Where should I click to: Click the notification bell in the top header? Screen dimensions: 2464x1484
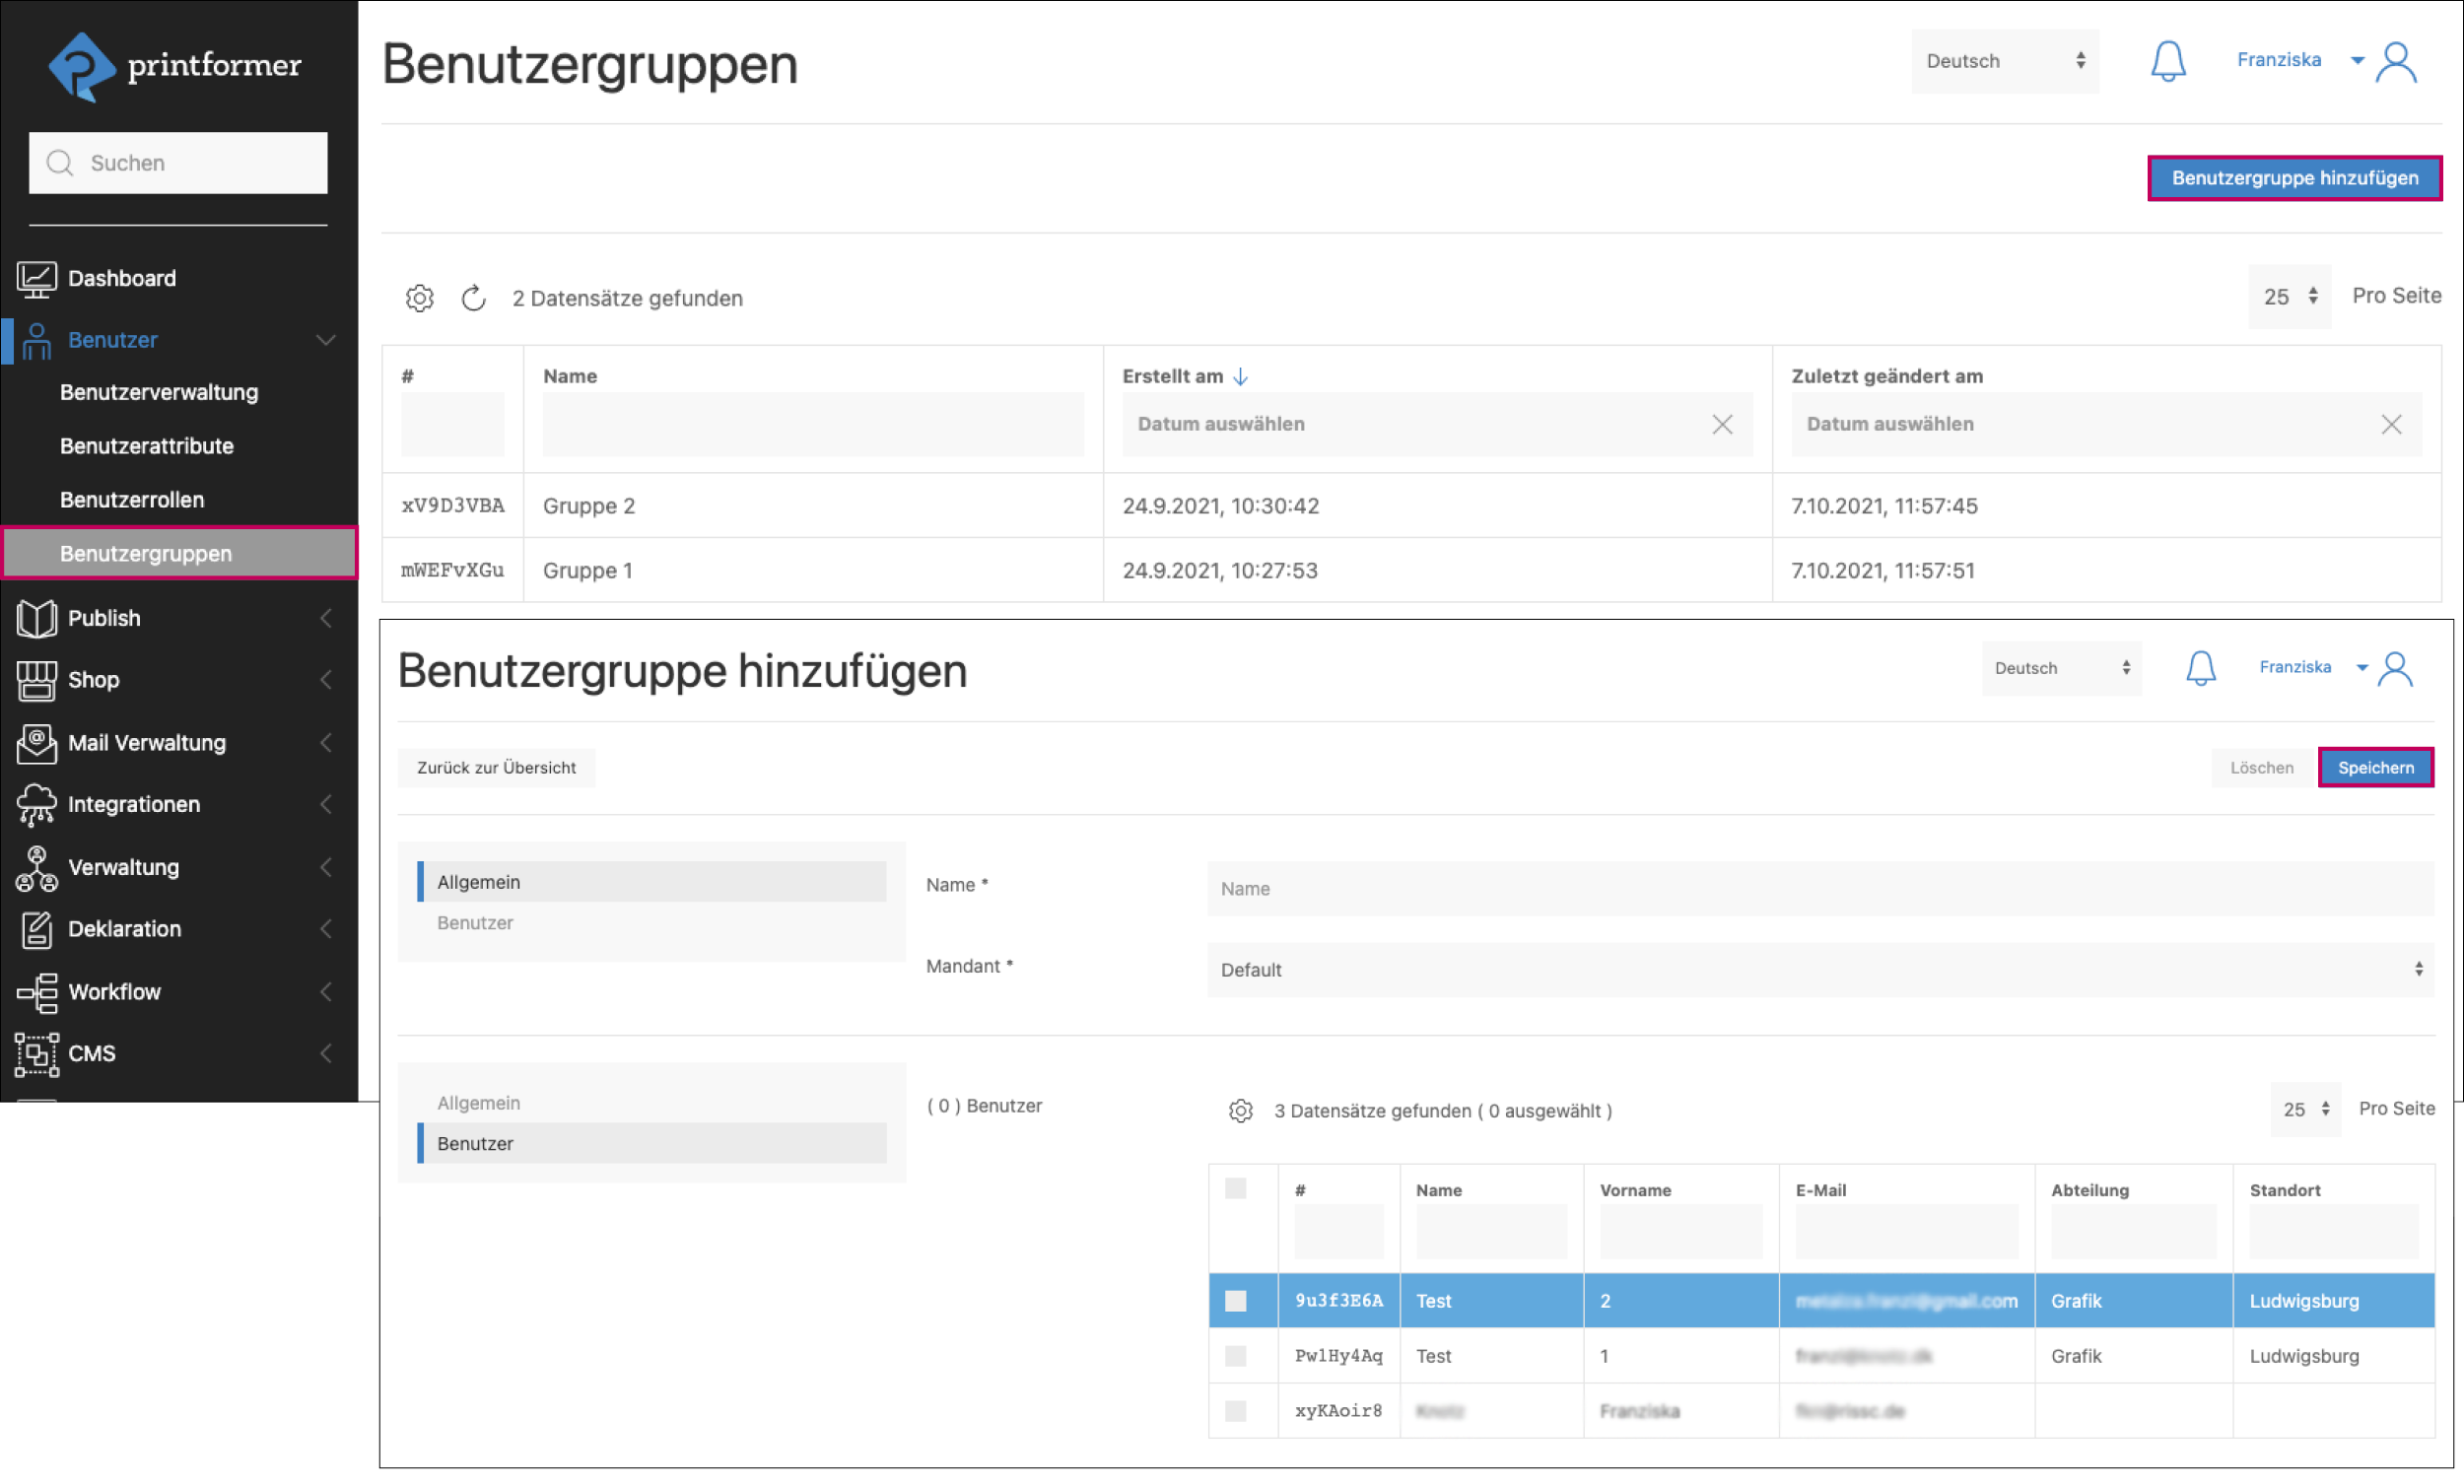click(2167, 62)
